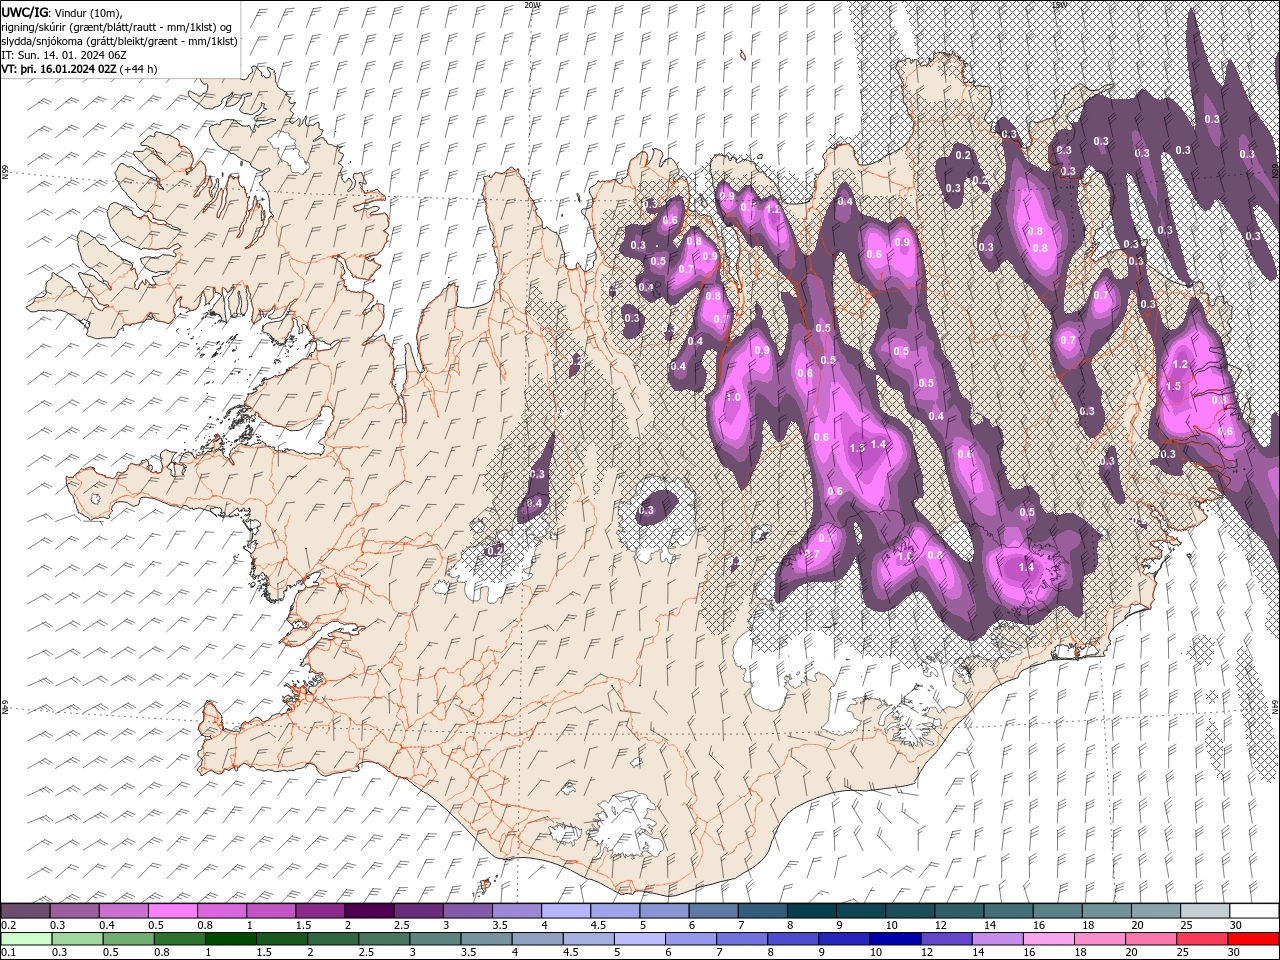Screen dimensions: 1280x960
Task: Select rain-scale swatch between 20 and 25
Action: pyautogui.click(x=1150, y=938)
